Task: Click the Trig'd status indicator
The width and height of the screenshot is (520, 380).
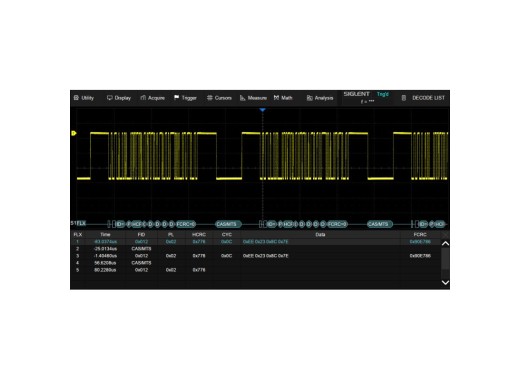Action: tap(383, 94)
